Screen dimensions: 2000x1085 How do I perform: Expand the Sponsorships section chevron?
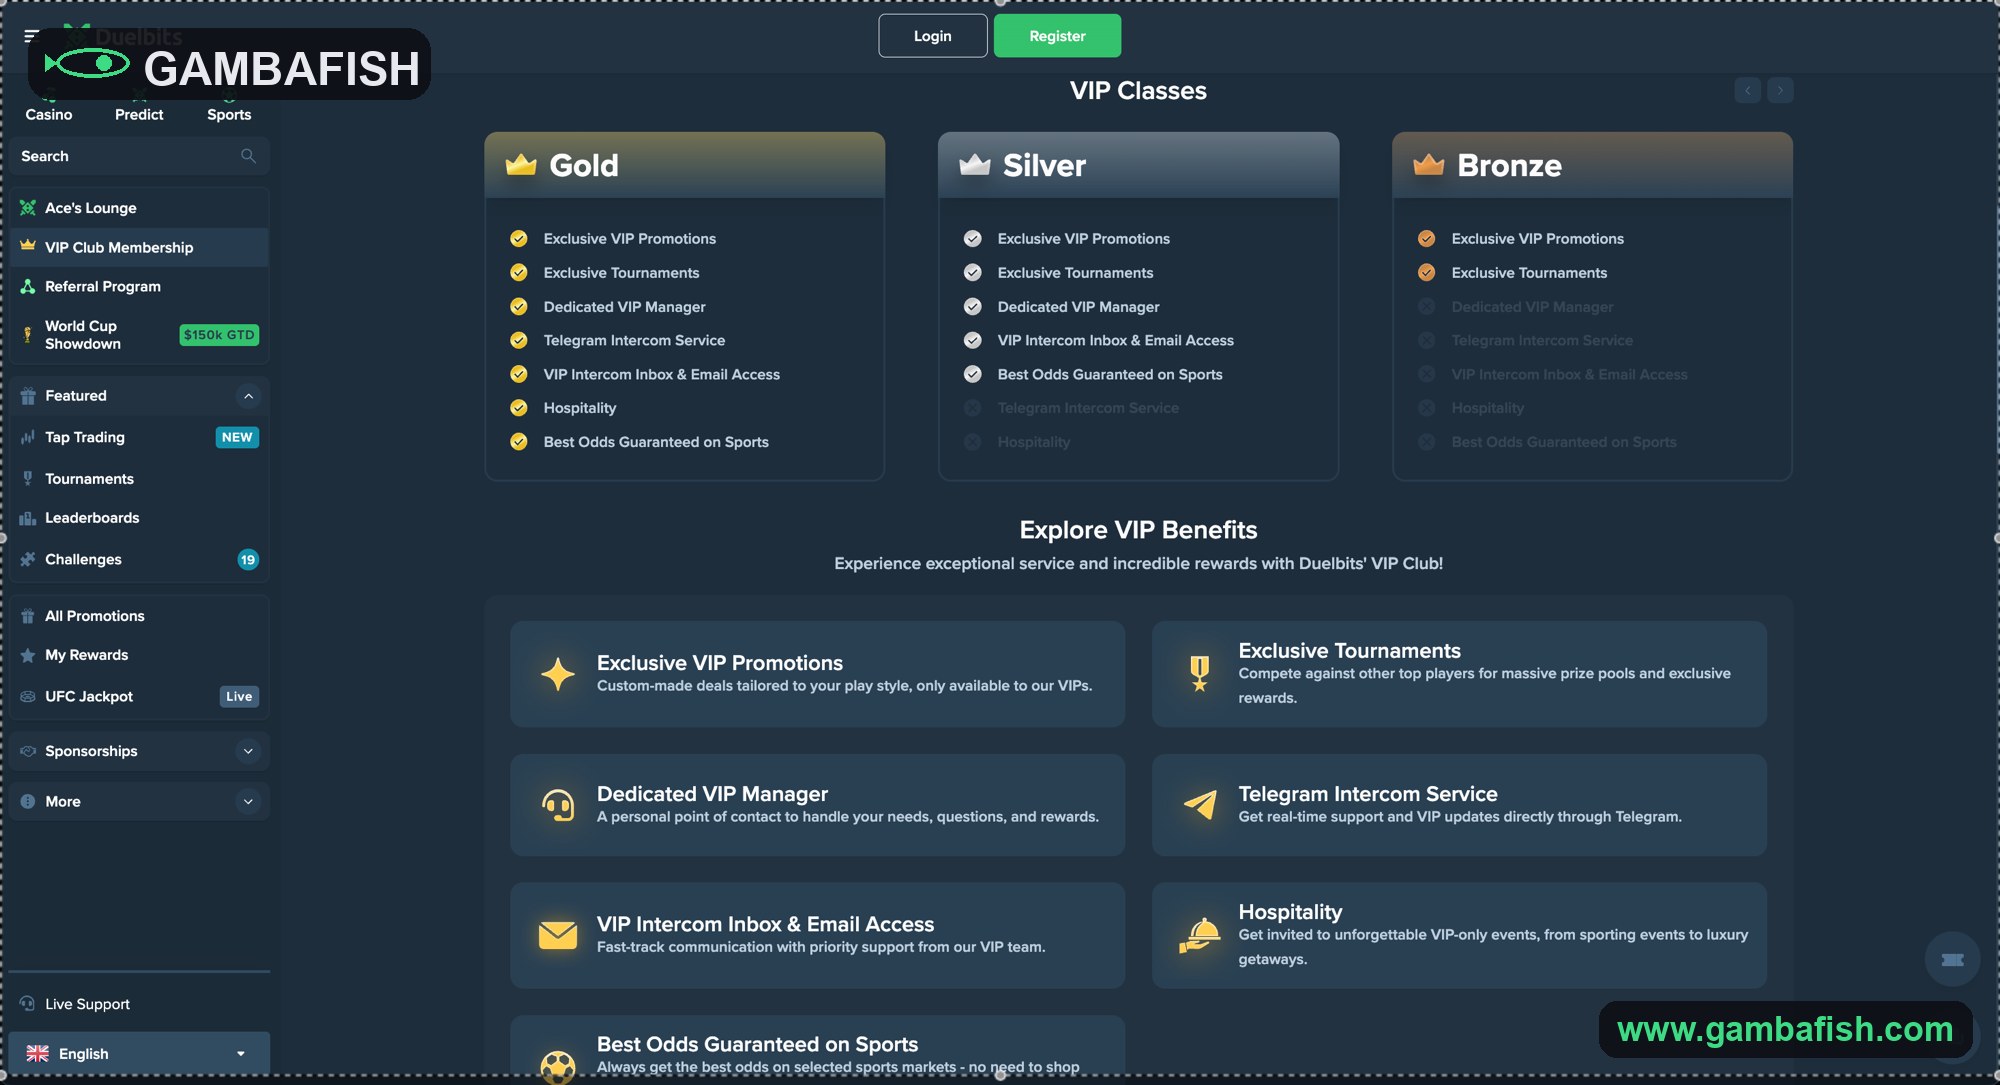pos(249,751)
